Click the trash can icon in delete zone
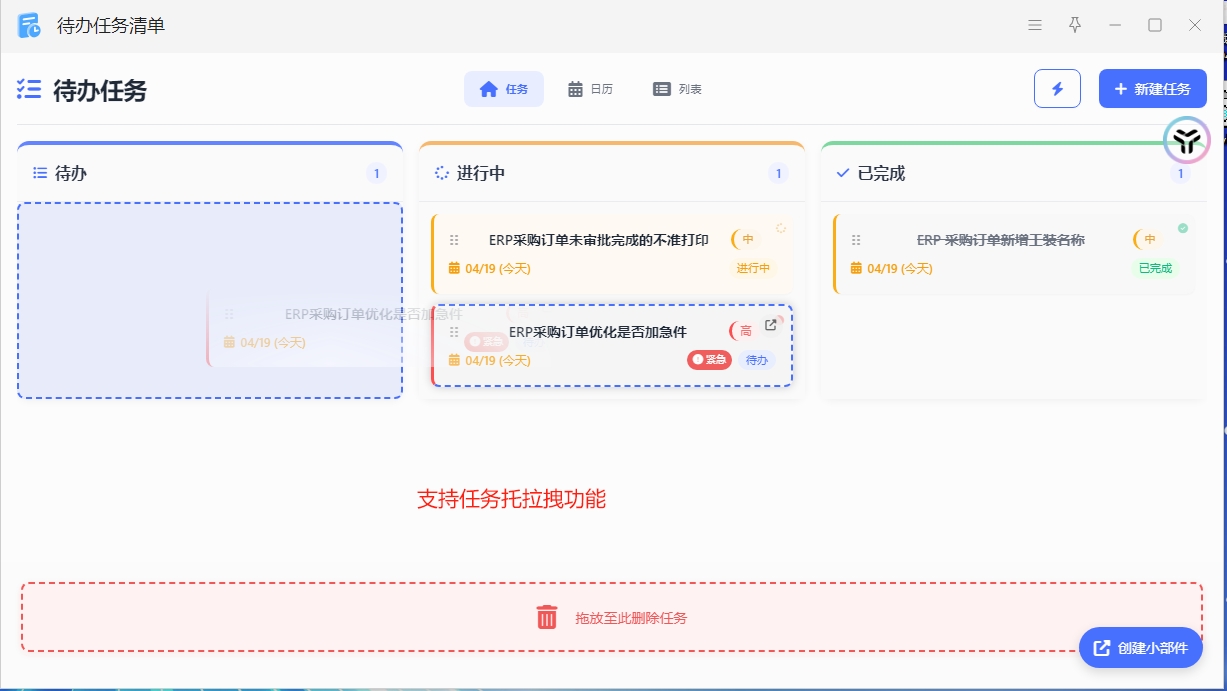 point(547,617)
